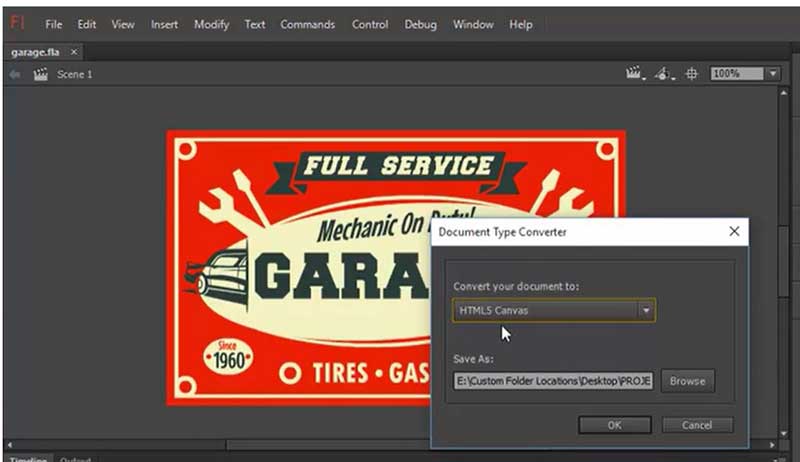Image resolution: width=800 pixels, height=462 pixels.
Task: Open the Edit Scene clapperboard dropdown
Action: (x=635, y=73)
